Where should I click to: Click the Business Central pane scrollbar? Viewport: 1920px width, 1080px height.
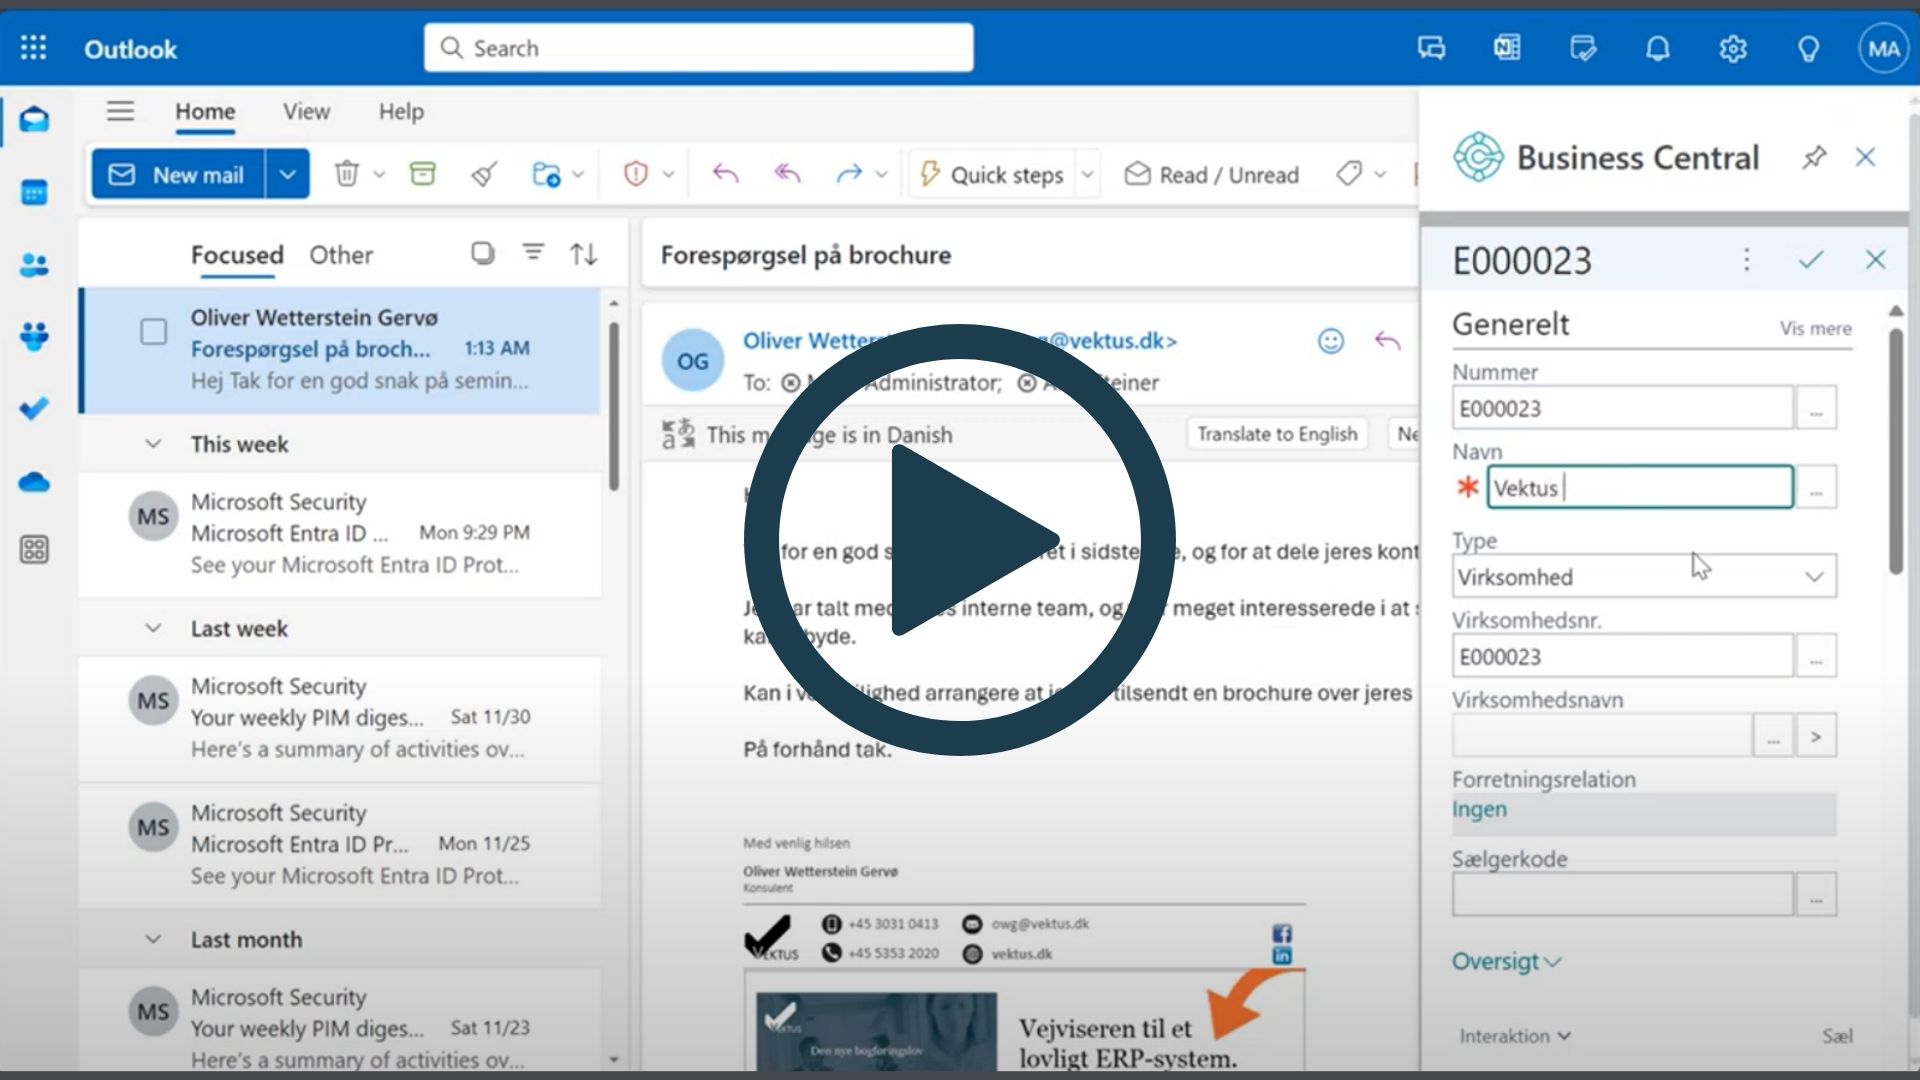tap(1896, 450)
